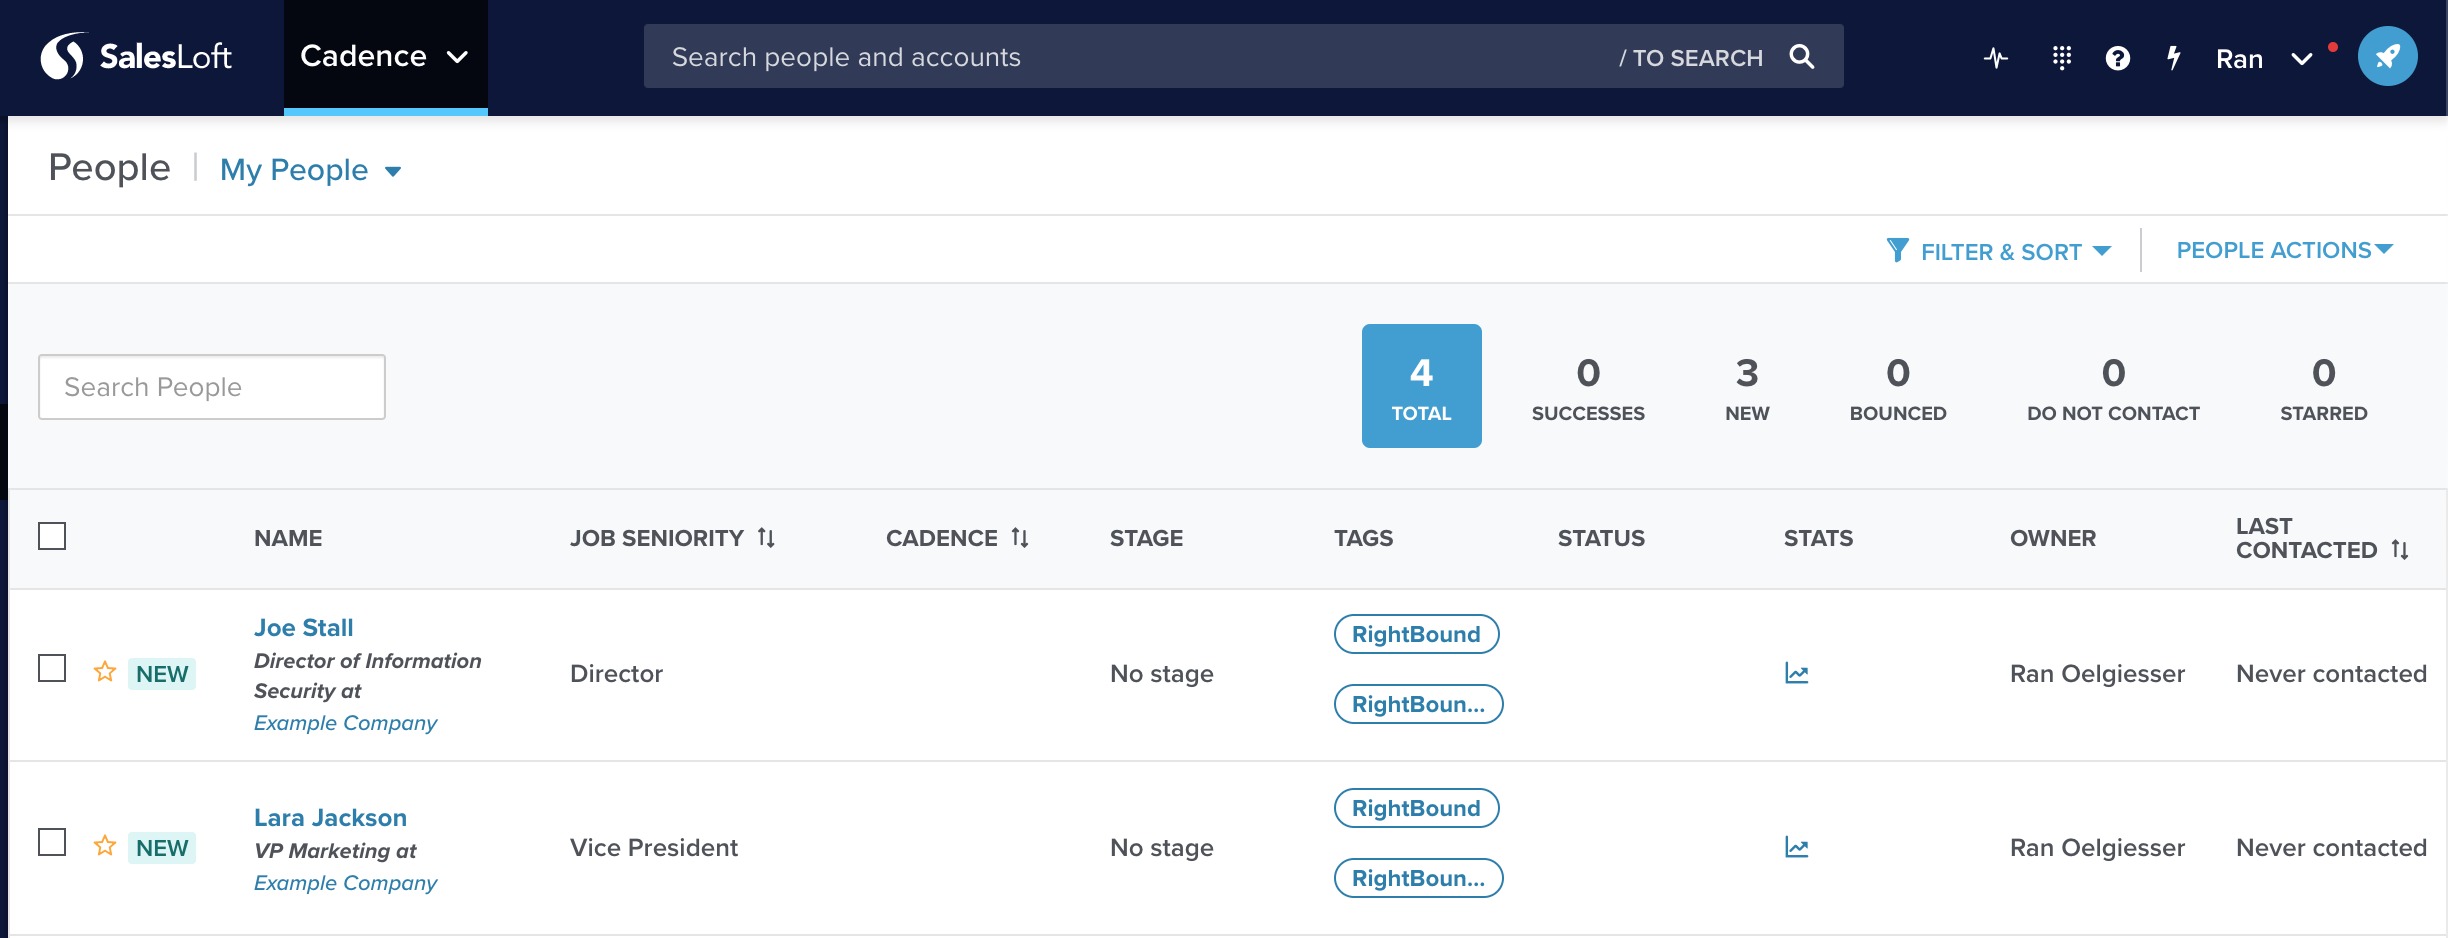Click Lara Jackson's truncated RightBoun... tag

pos(1418,878)
